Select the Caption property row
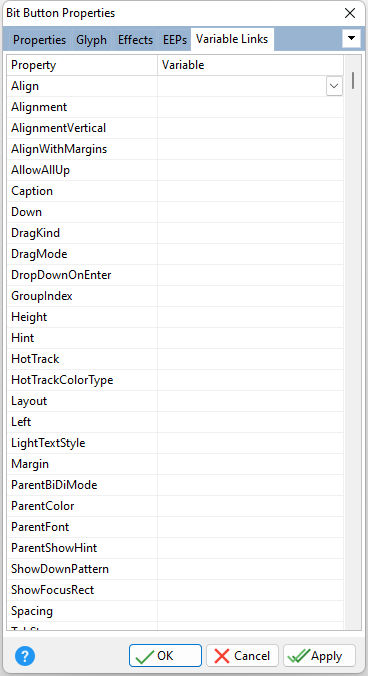The width and height of the screenshot is (368, 676). pos(175,191)
